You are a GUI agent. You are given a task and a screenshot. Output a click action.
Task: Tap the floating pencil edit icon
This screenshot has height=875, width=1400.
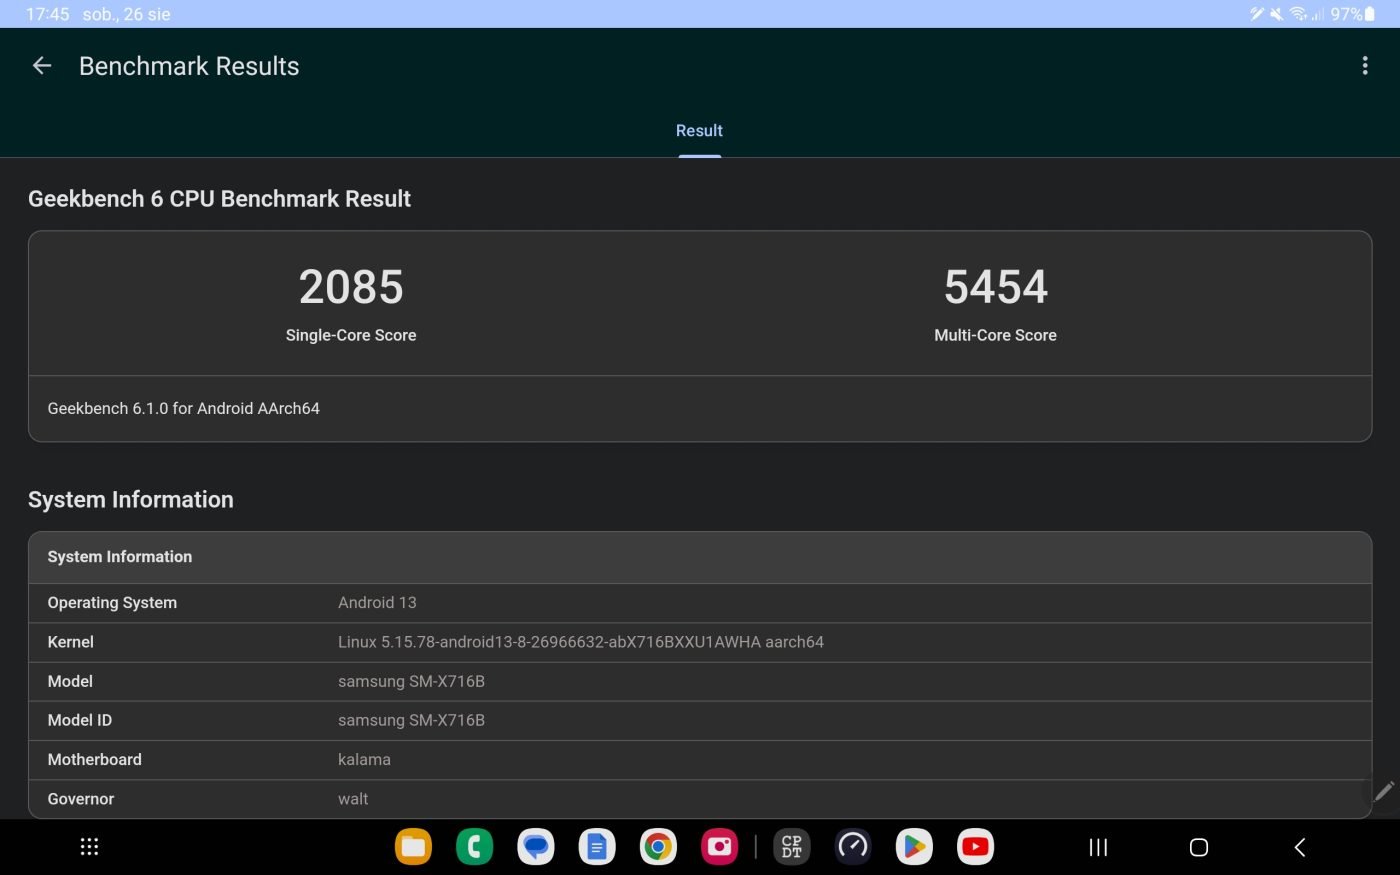pos(1384,792)
